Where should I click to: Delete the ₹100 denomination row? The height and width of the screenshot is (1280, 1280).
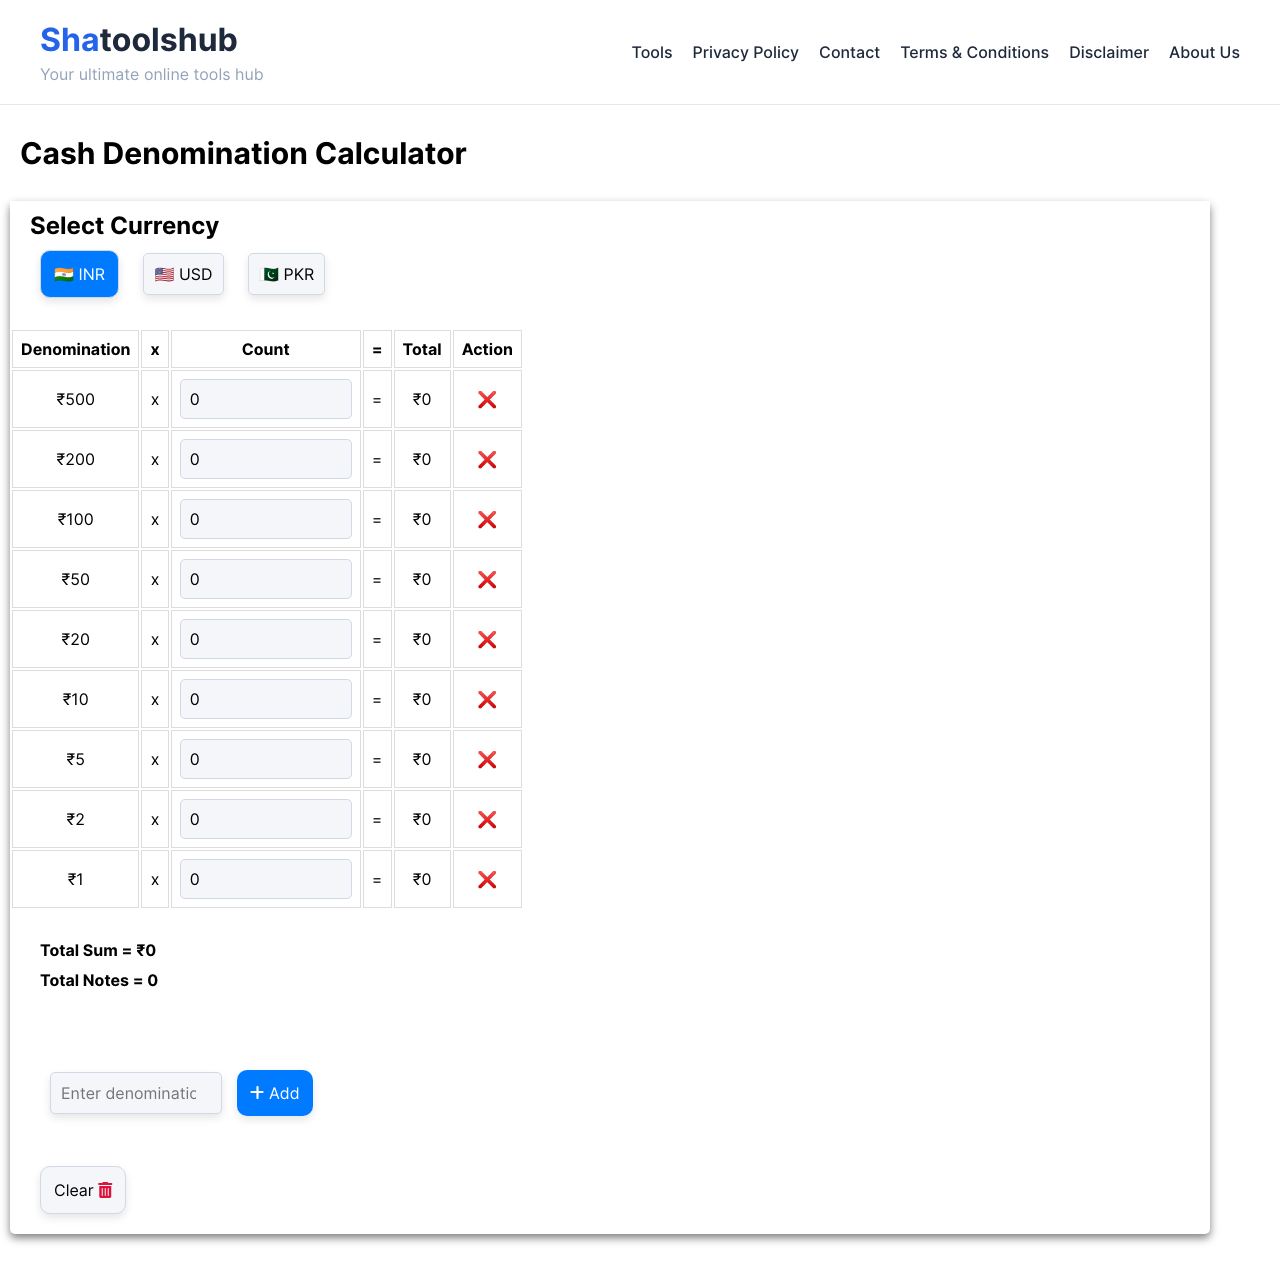click(x=487, y=519)
